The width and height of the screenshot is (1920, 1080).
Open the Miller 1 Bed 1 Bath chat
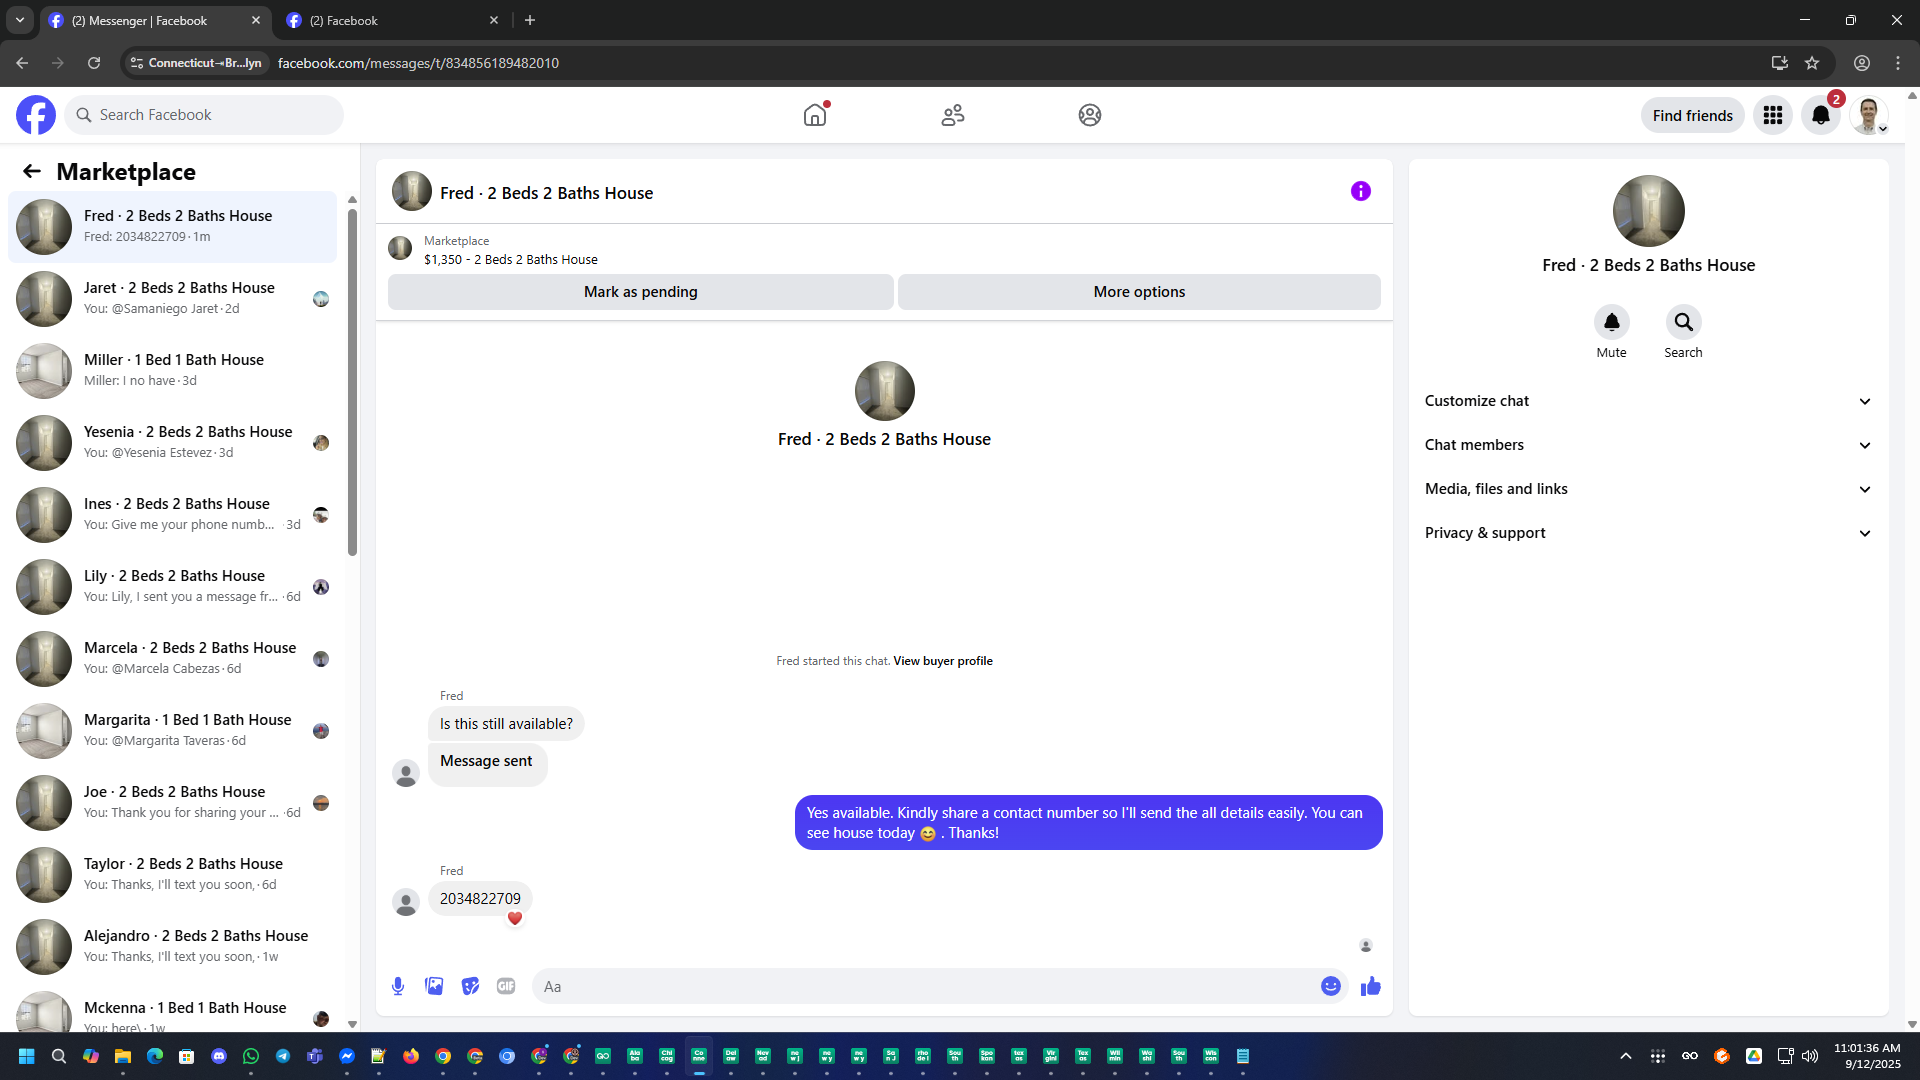point(175,370)
